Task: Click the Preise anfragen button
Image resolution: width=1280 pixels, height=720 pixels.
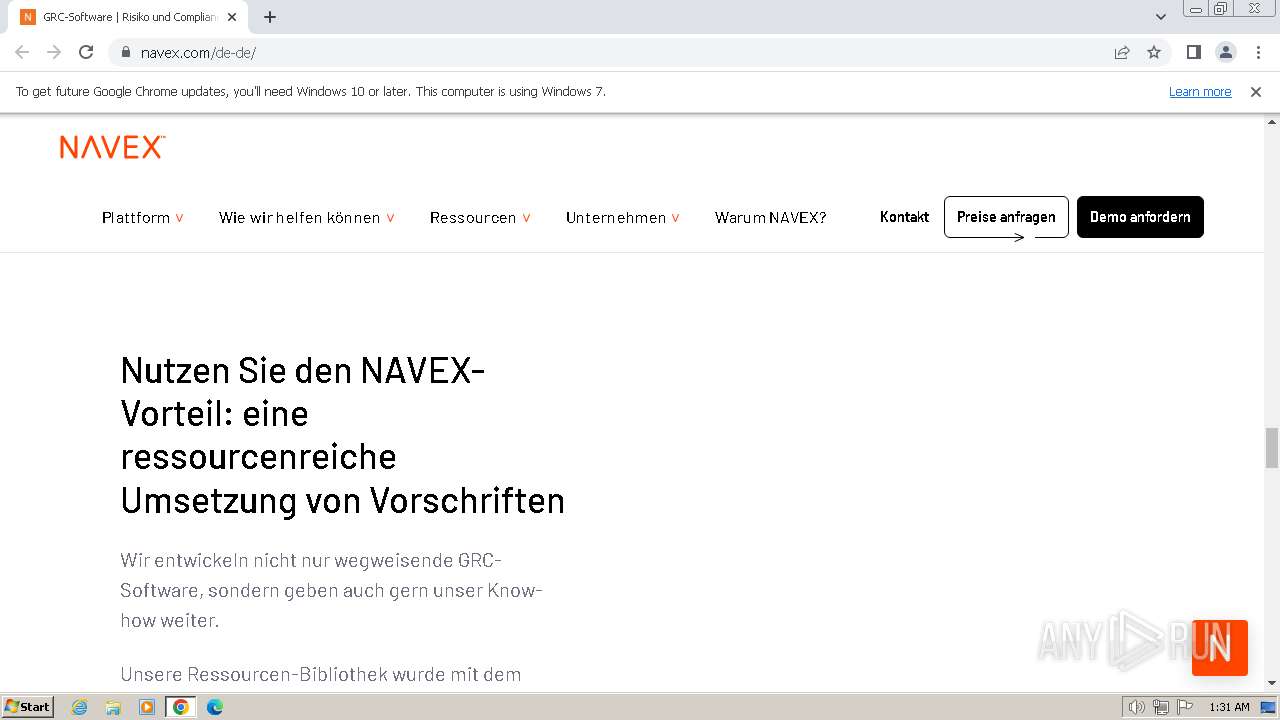Action: pyautogui.click(x=1006, y=217)
